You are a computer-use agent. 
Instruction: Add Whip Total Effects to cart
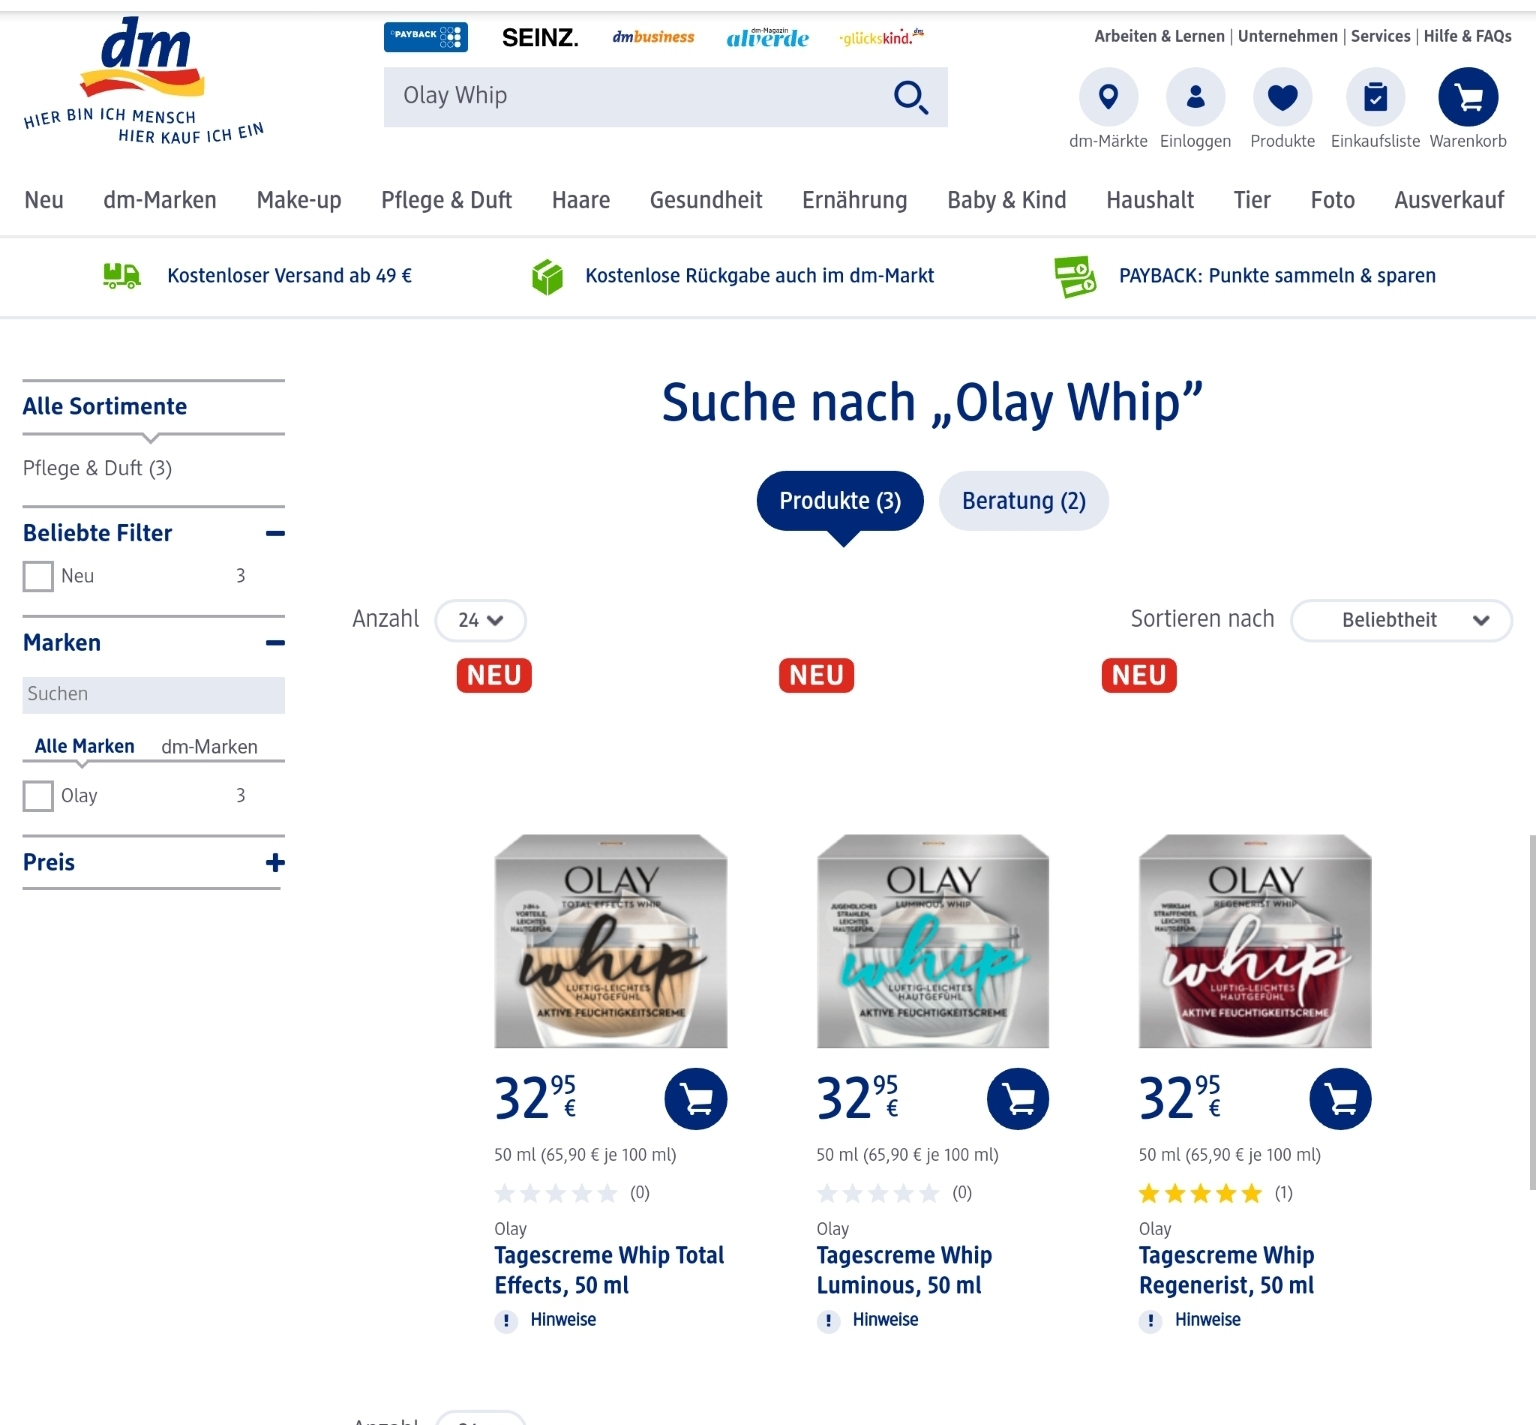click(x=696, y=1099)
